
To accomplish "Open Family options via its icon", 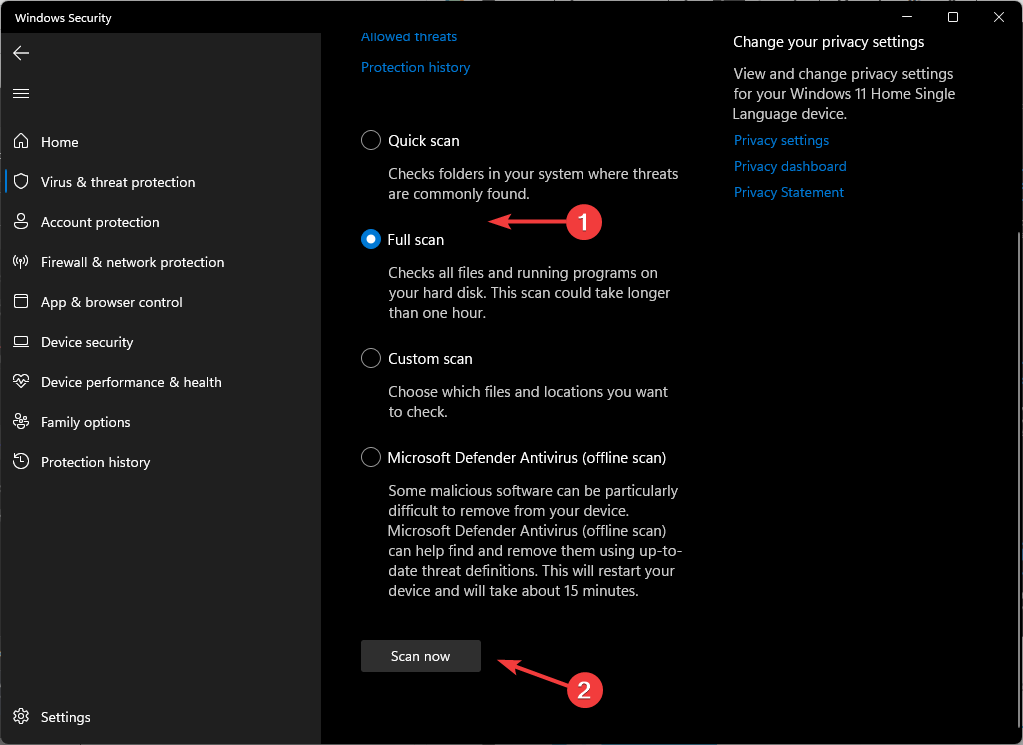I will [20, 422].
